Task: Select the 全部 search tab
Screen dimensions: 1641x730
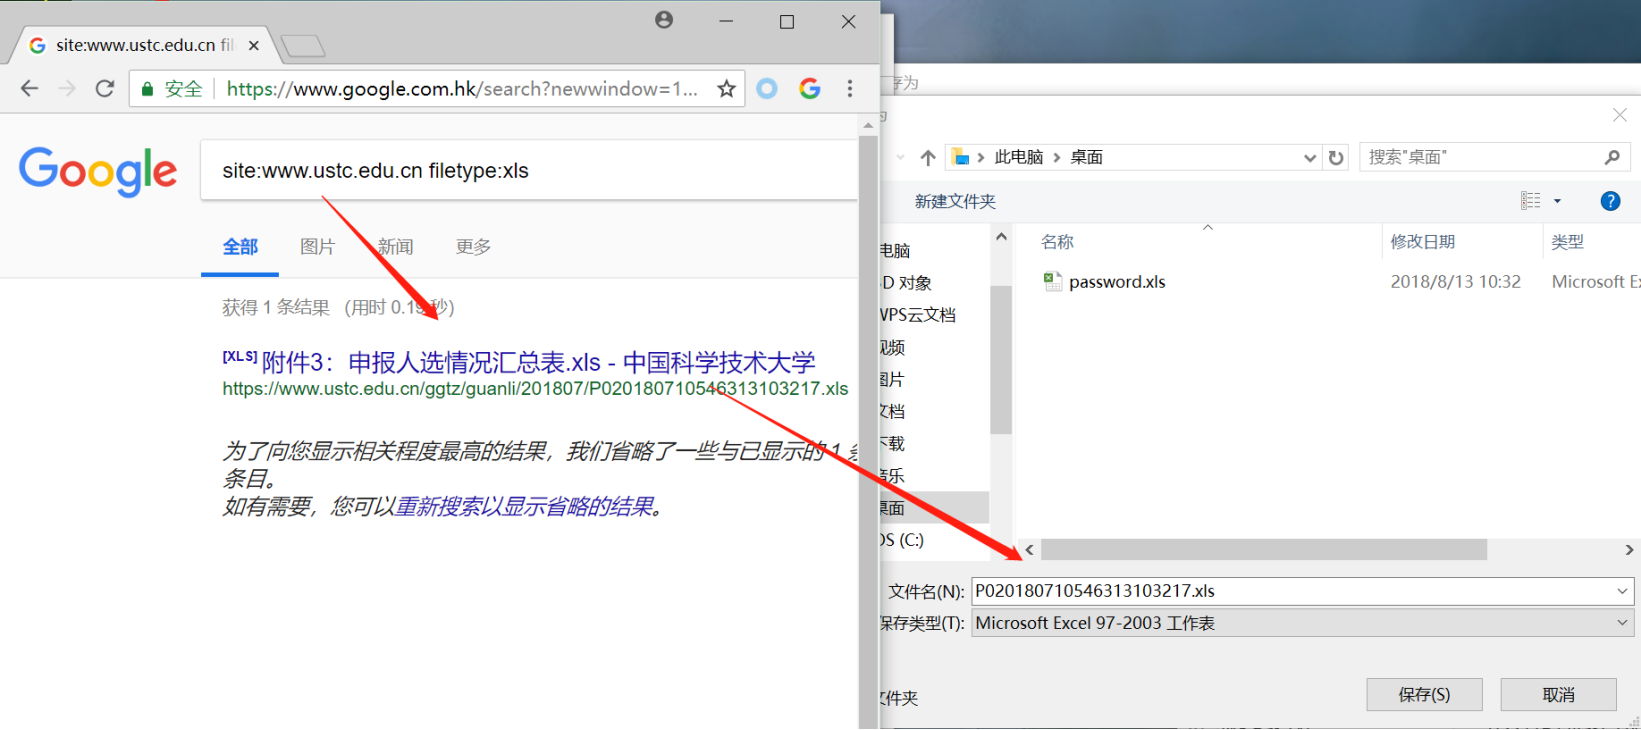Action: 240,247
